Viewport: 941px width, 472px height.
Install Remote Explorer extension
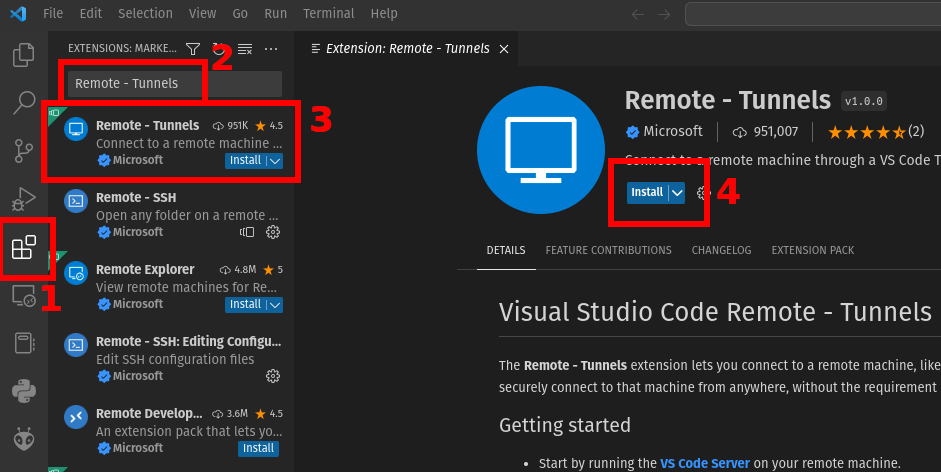point(245,304)
